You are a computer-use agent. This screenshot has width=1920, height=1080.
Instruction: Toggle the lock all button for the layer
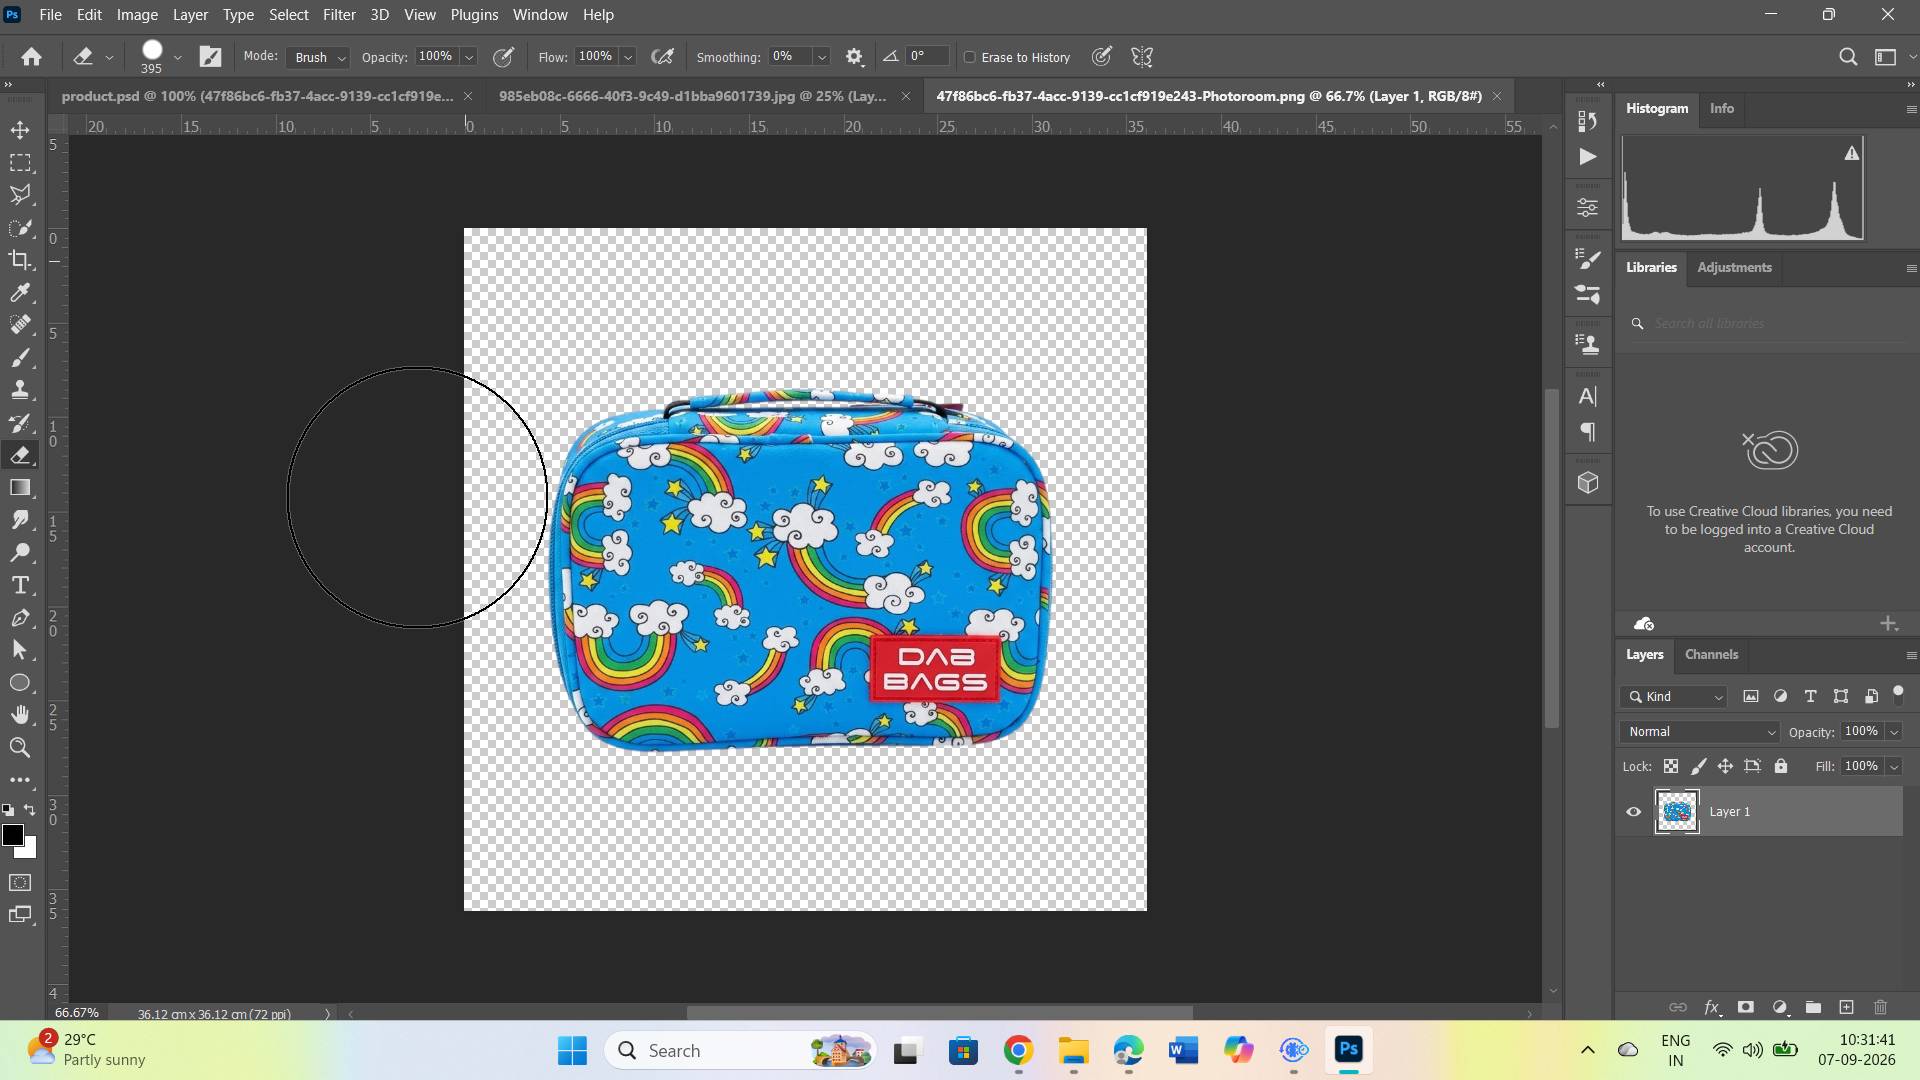click(1781, 767)
